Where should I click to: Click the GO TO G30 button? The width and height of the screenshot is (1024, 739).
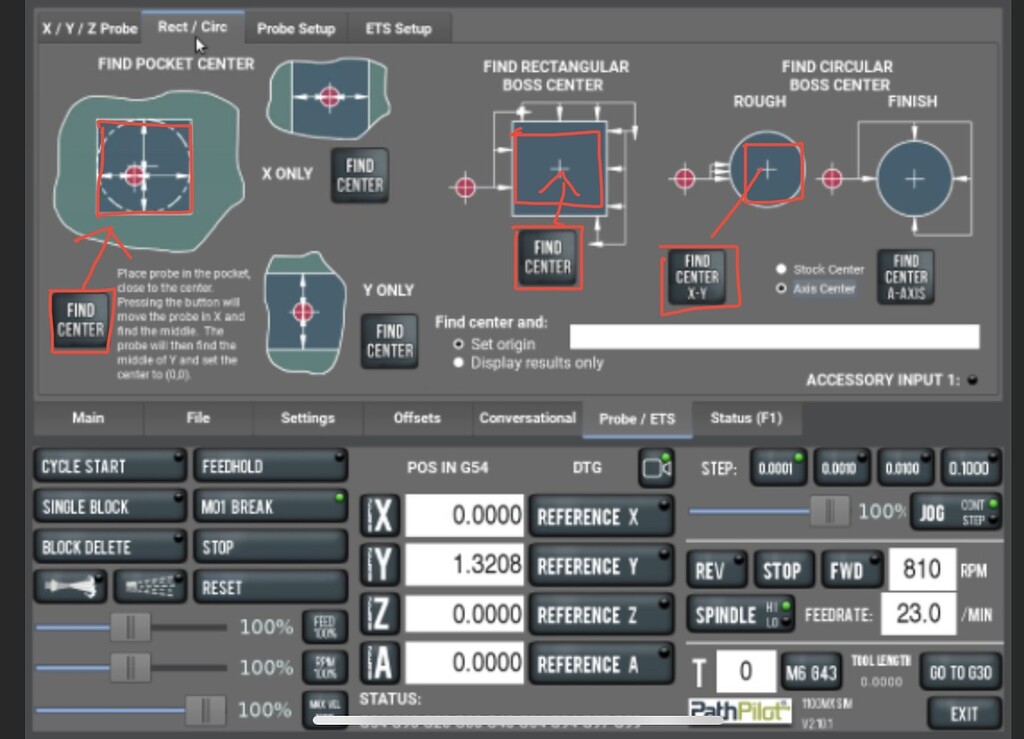[x=959, y=673]
